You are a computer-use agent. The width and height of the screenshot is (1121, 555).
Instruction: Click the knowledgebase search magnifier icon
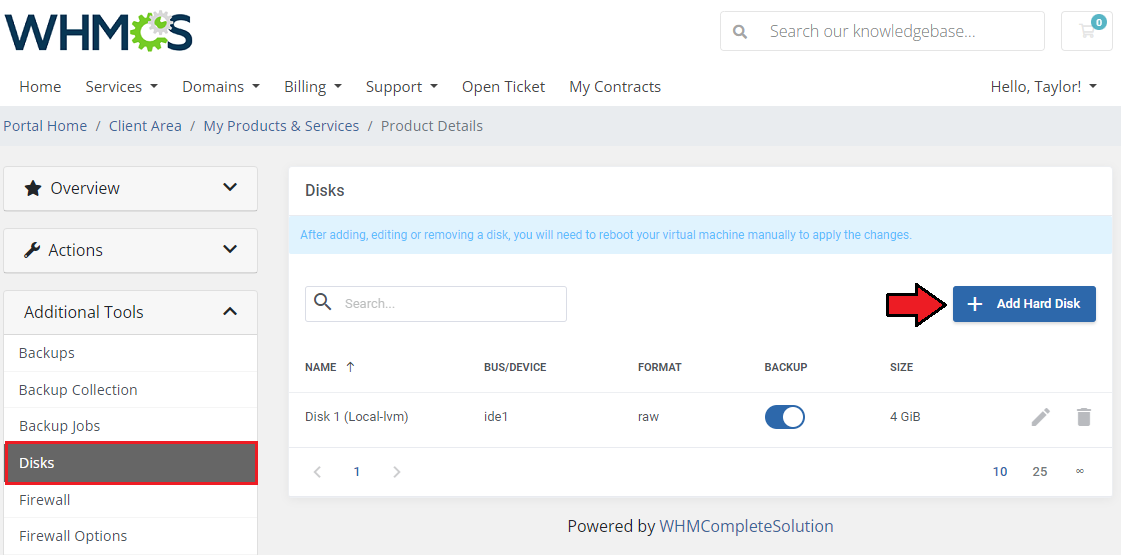click(x=740, y=31)
